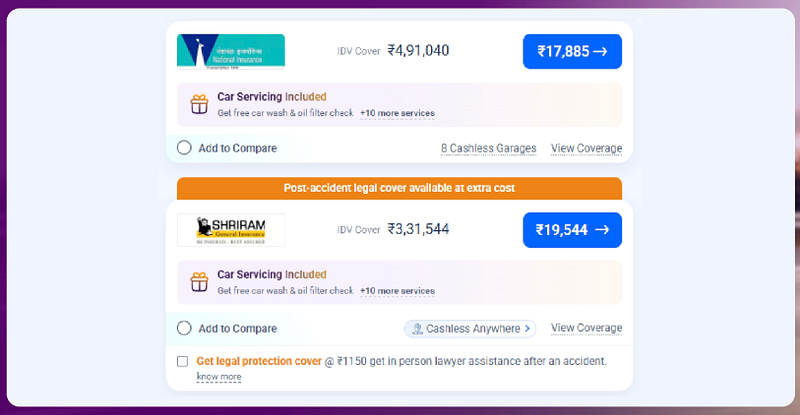
Task: Click gift icon in Shriram card
Action: 199,282
